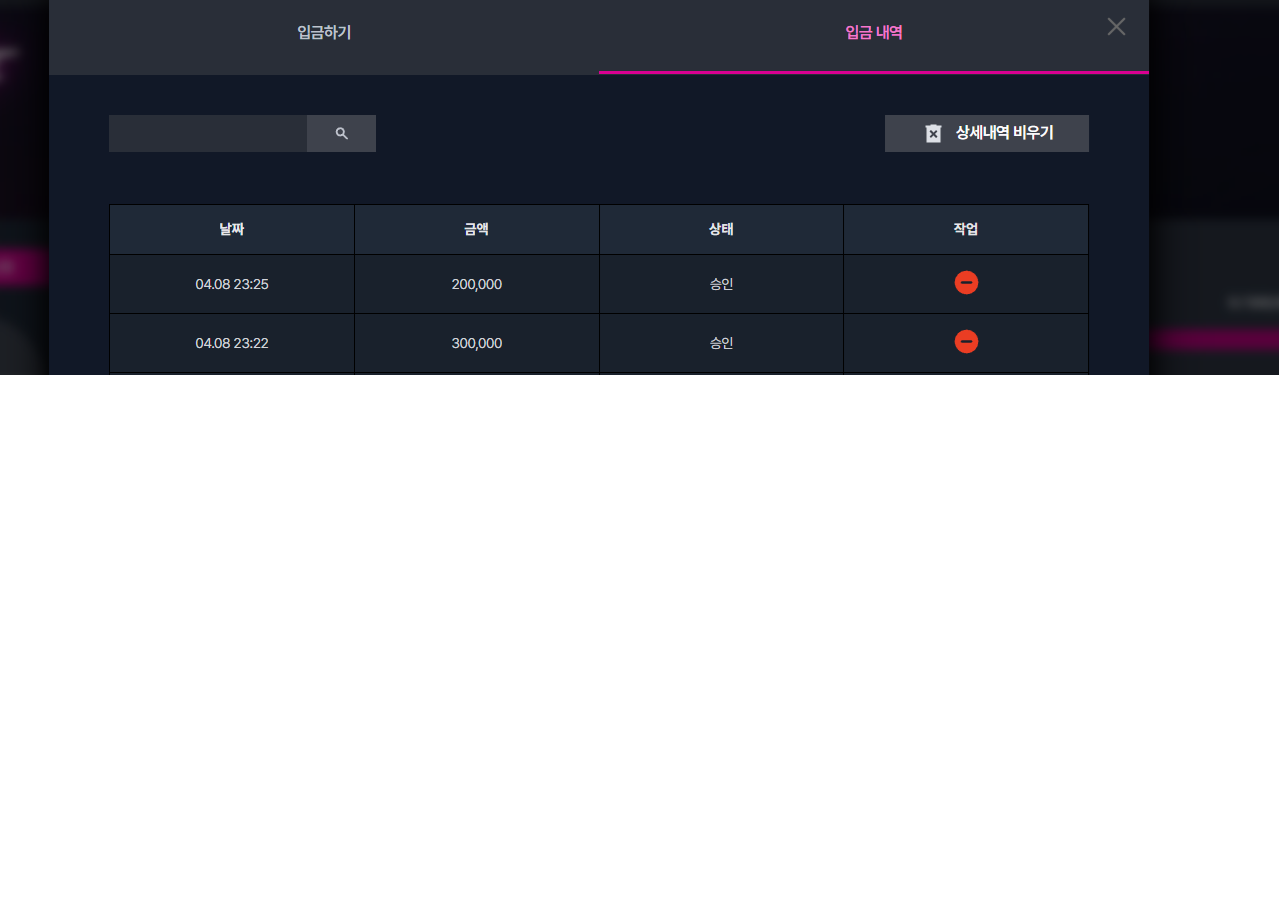Image resolution: width=1279 pixels, height=920 pixels.
Task: Close the deposit dialog with X
Action: 1116,27
